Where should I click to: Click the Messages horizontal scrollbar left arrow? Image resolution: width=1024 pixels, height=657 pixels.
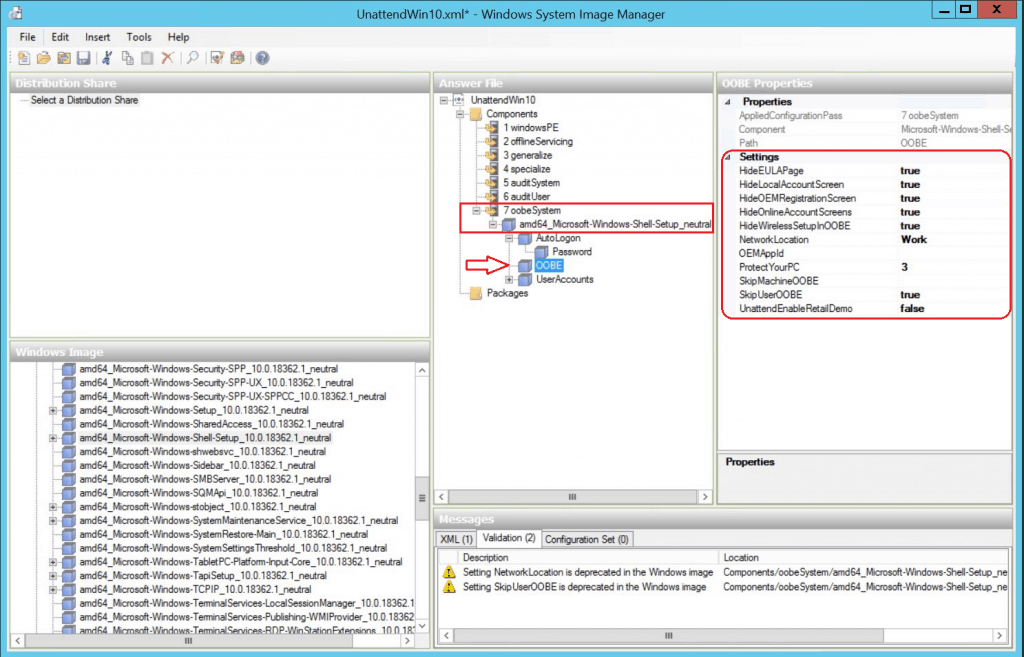point(446,635)
